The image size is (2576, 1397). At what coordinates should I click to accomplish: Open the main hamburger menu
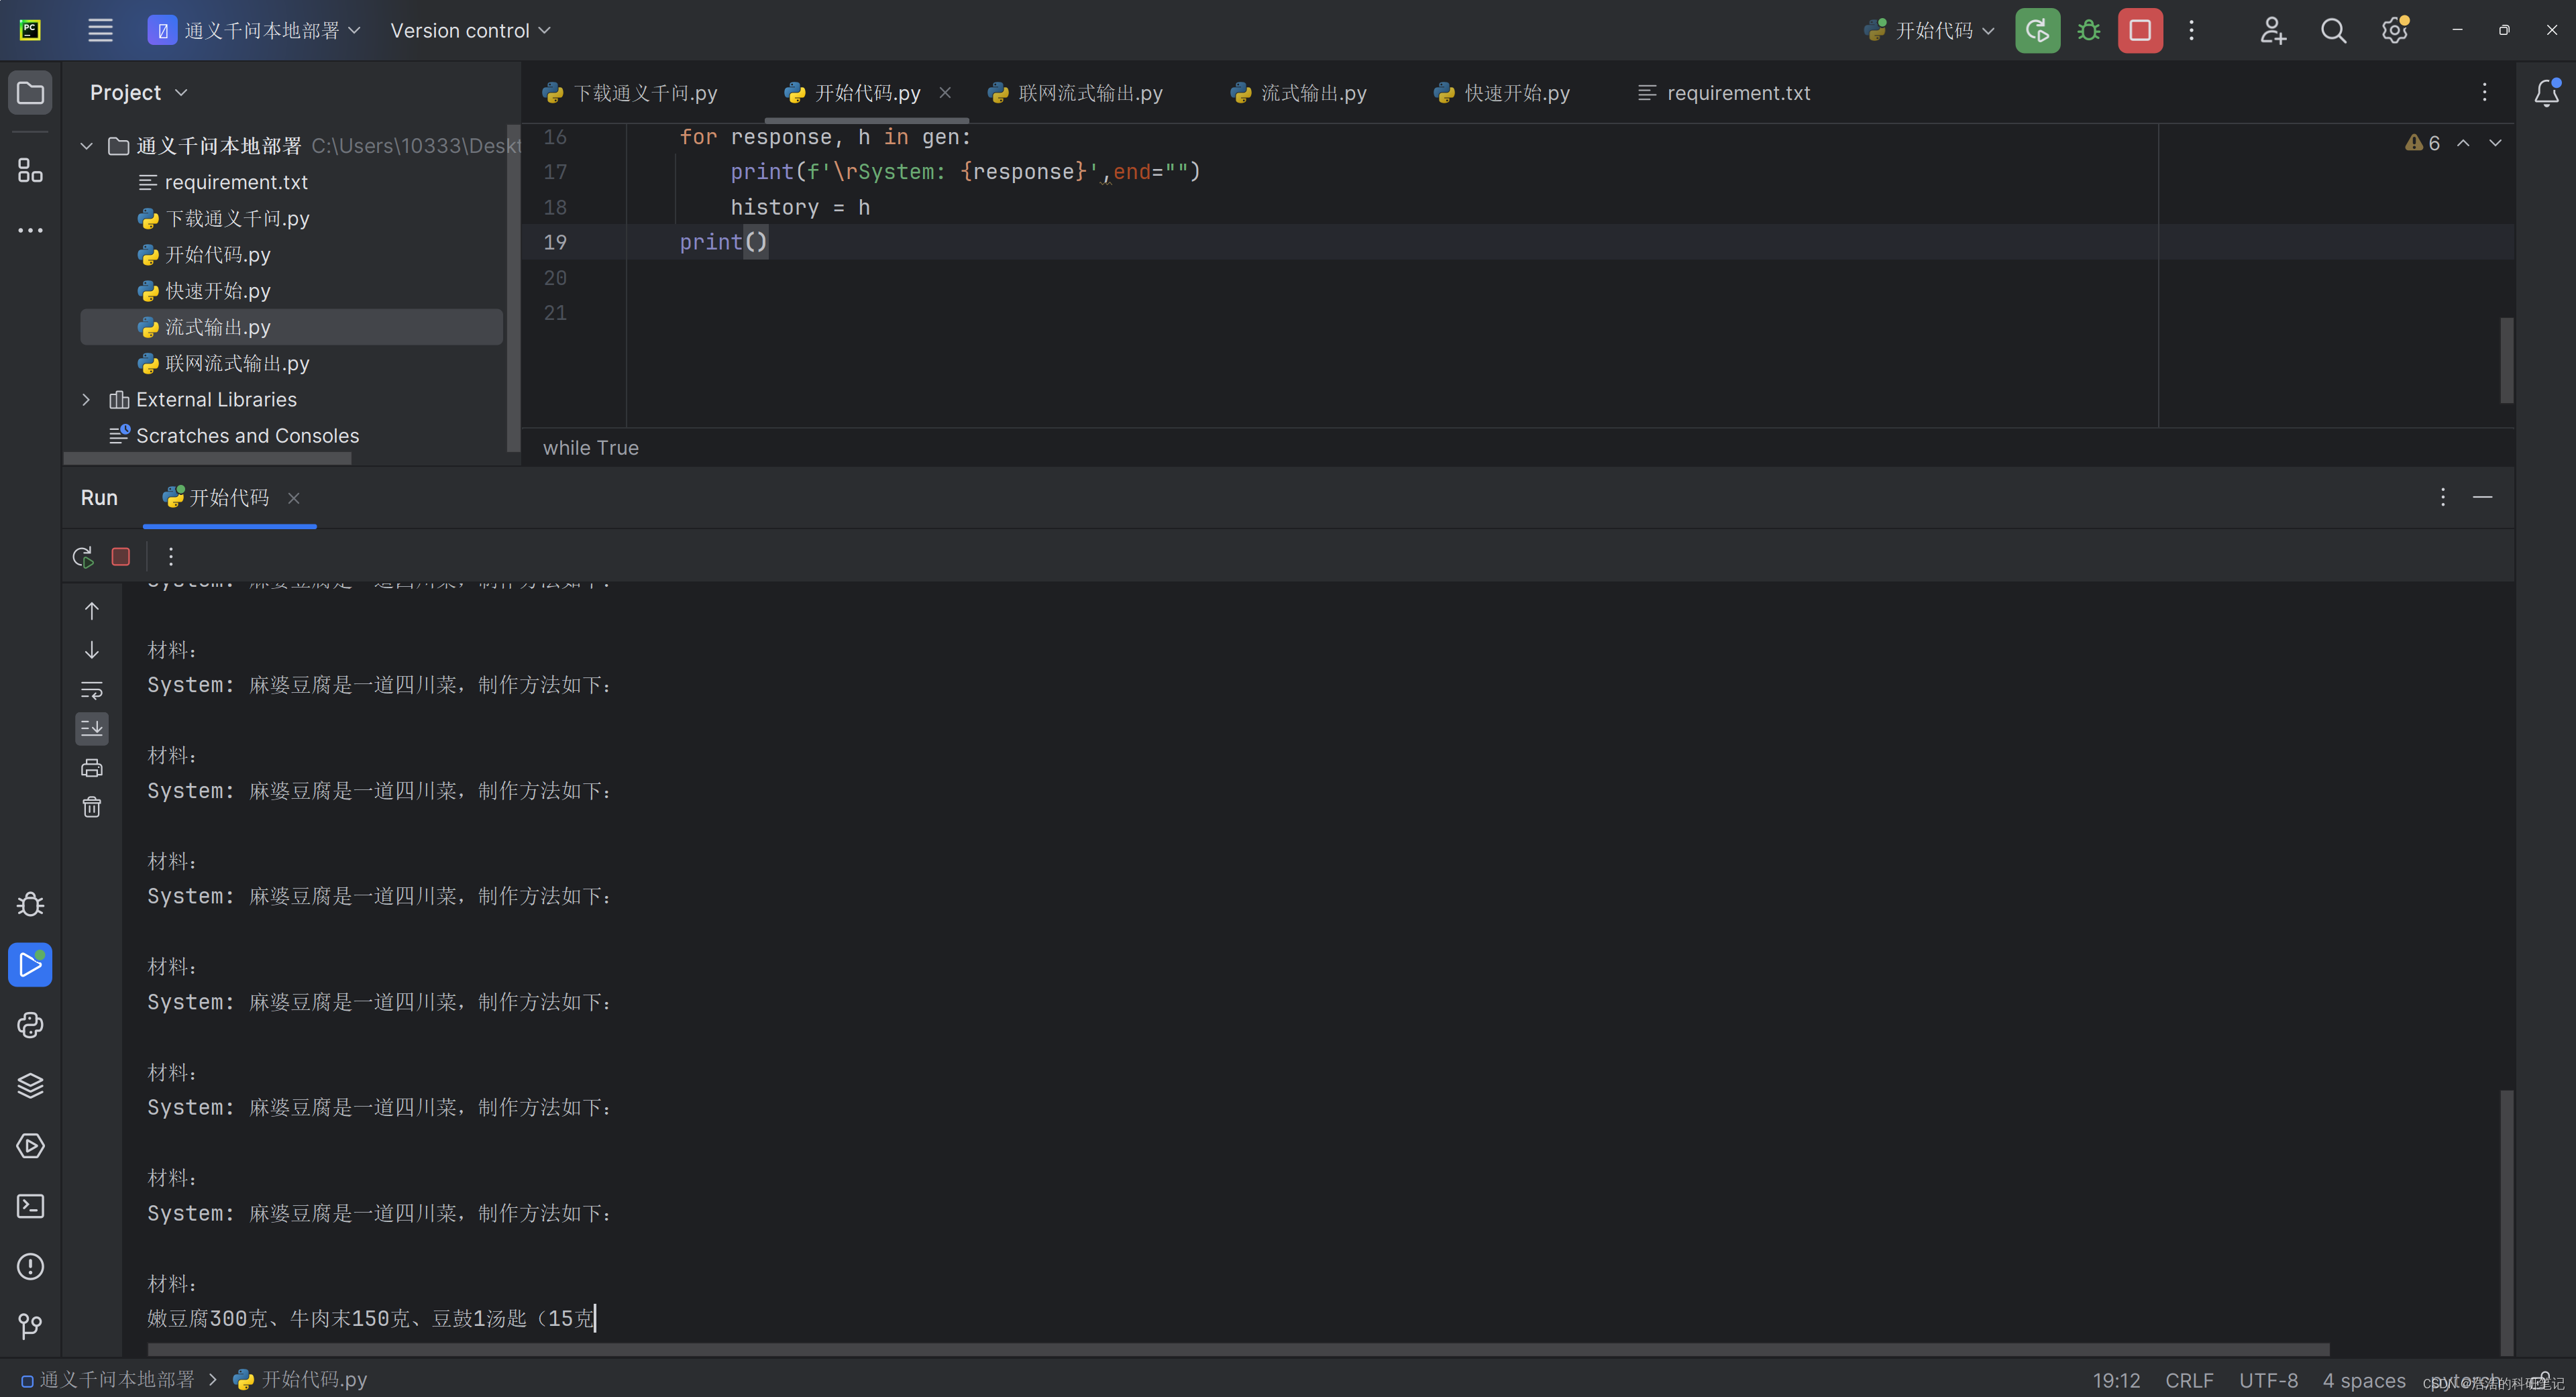(x=100, y=30)
